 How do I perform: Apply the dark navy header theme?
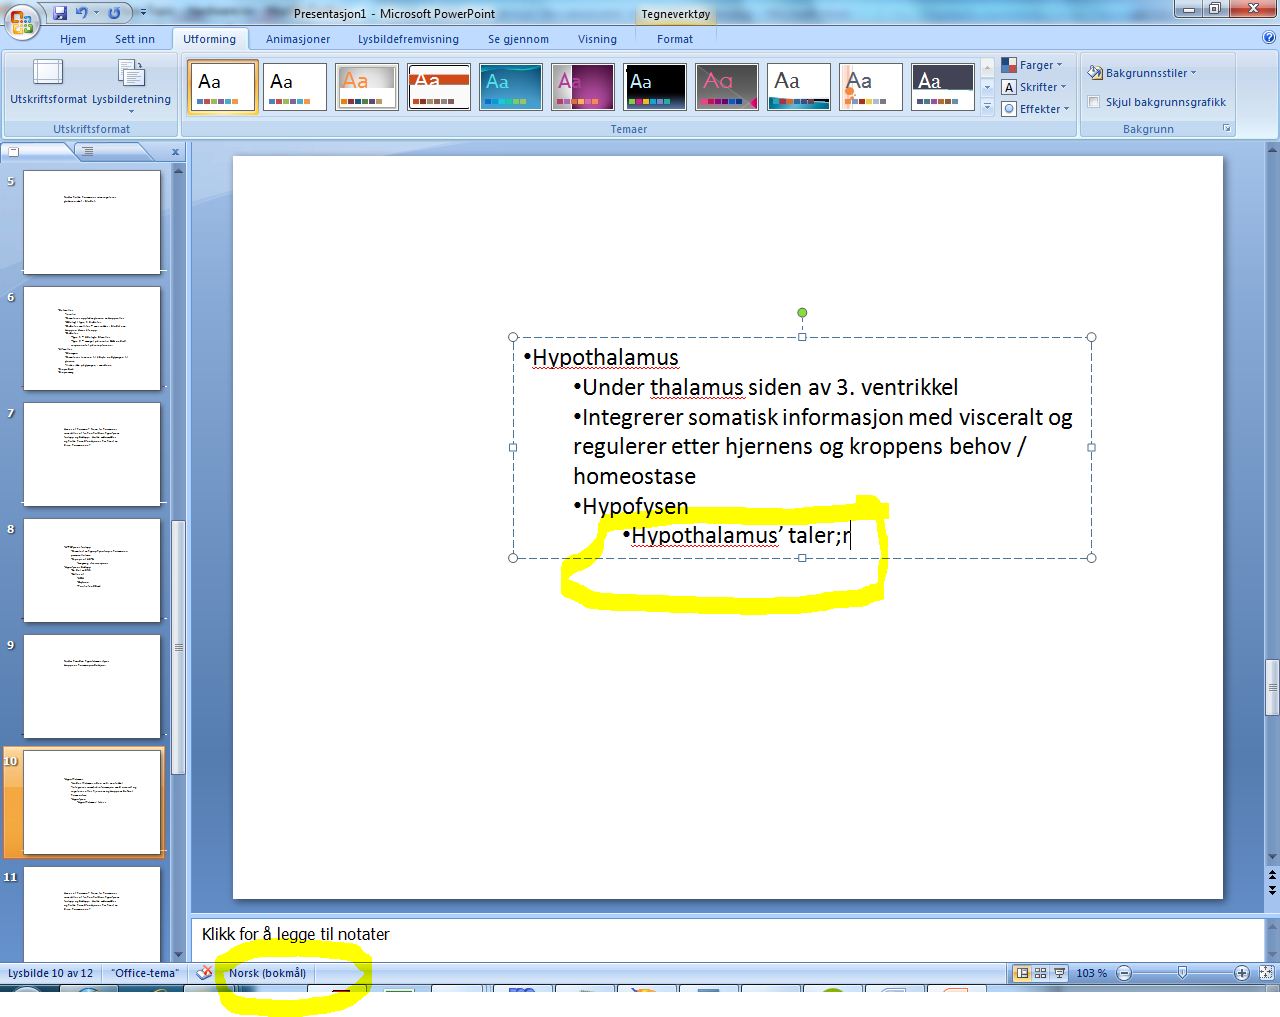943,87
